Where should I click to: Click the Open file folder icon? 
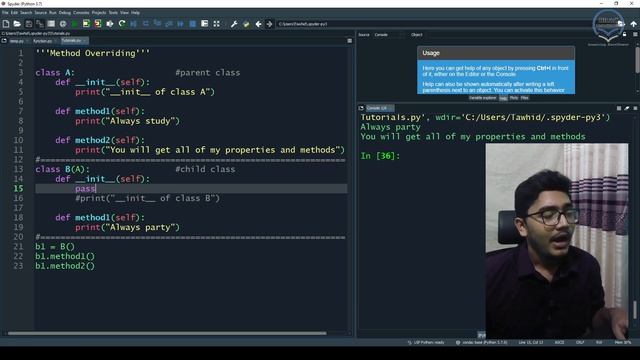coord(17,24)
